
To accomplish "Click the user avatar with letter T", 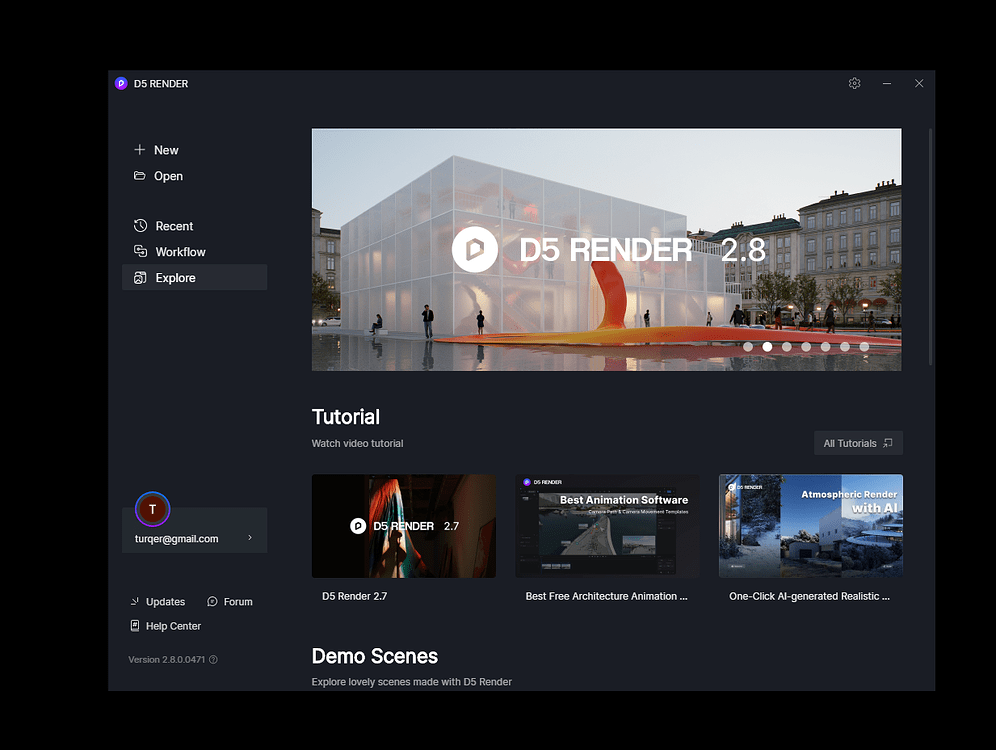I will tap(152, 509).
